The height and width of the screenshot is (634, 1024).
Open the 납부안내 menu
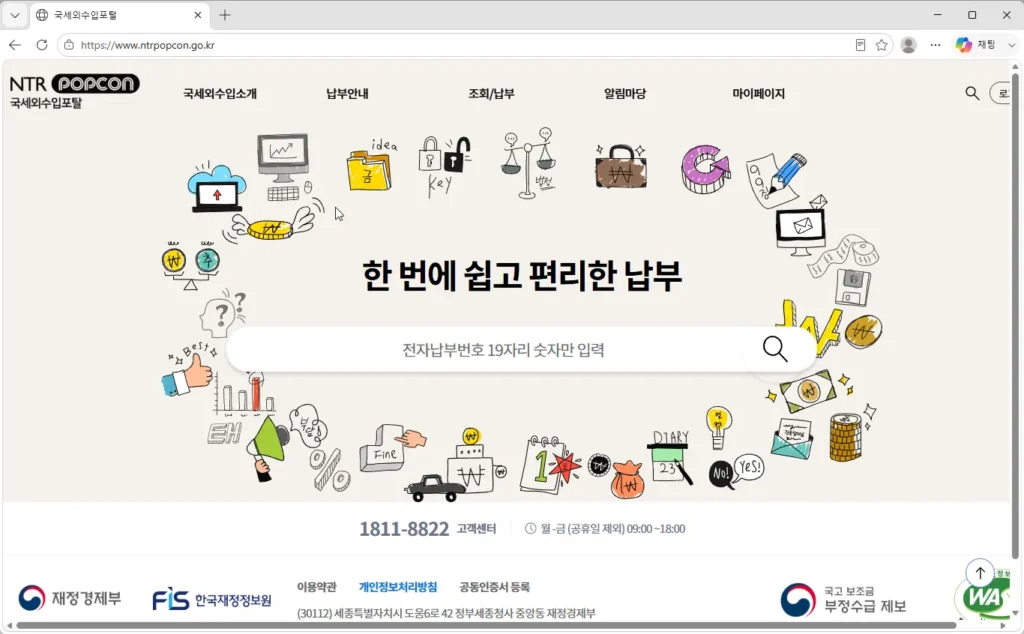(347, 93)
